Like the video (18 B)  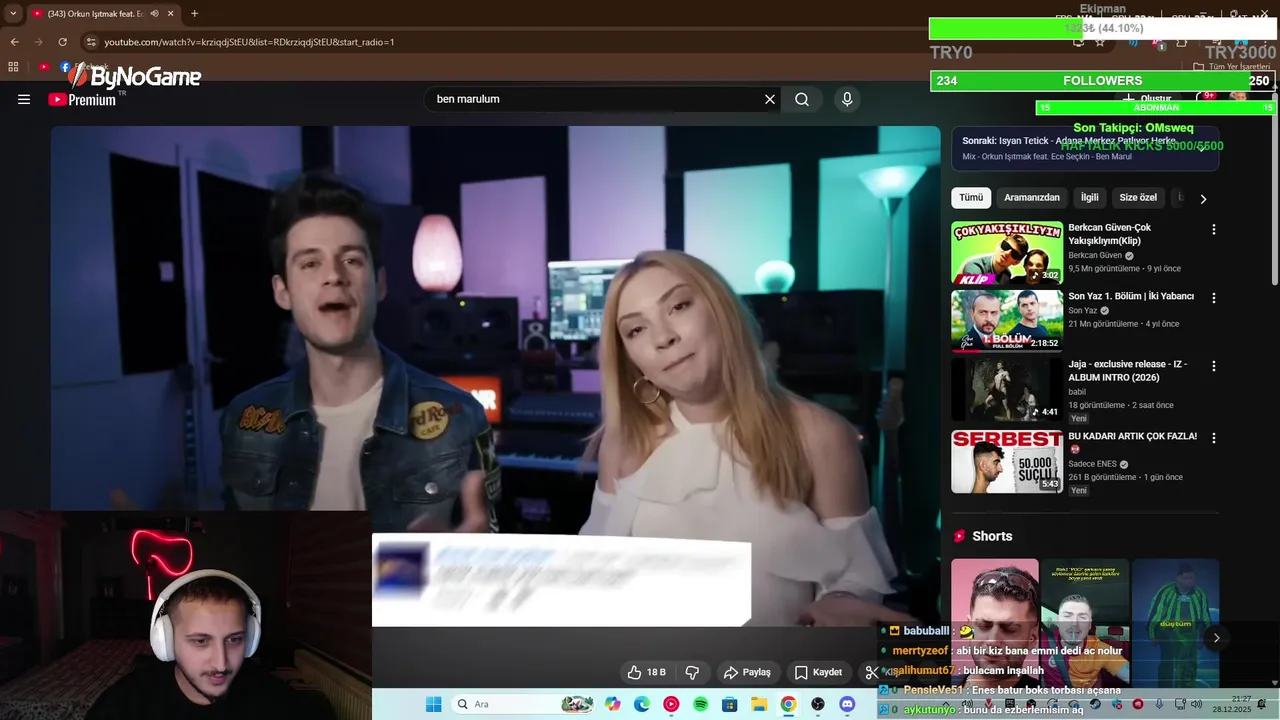coord(646,672)
